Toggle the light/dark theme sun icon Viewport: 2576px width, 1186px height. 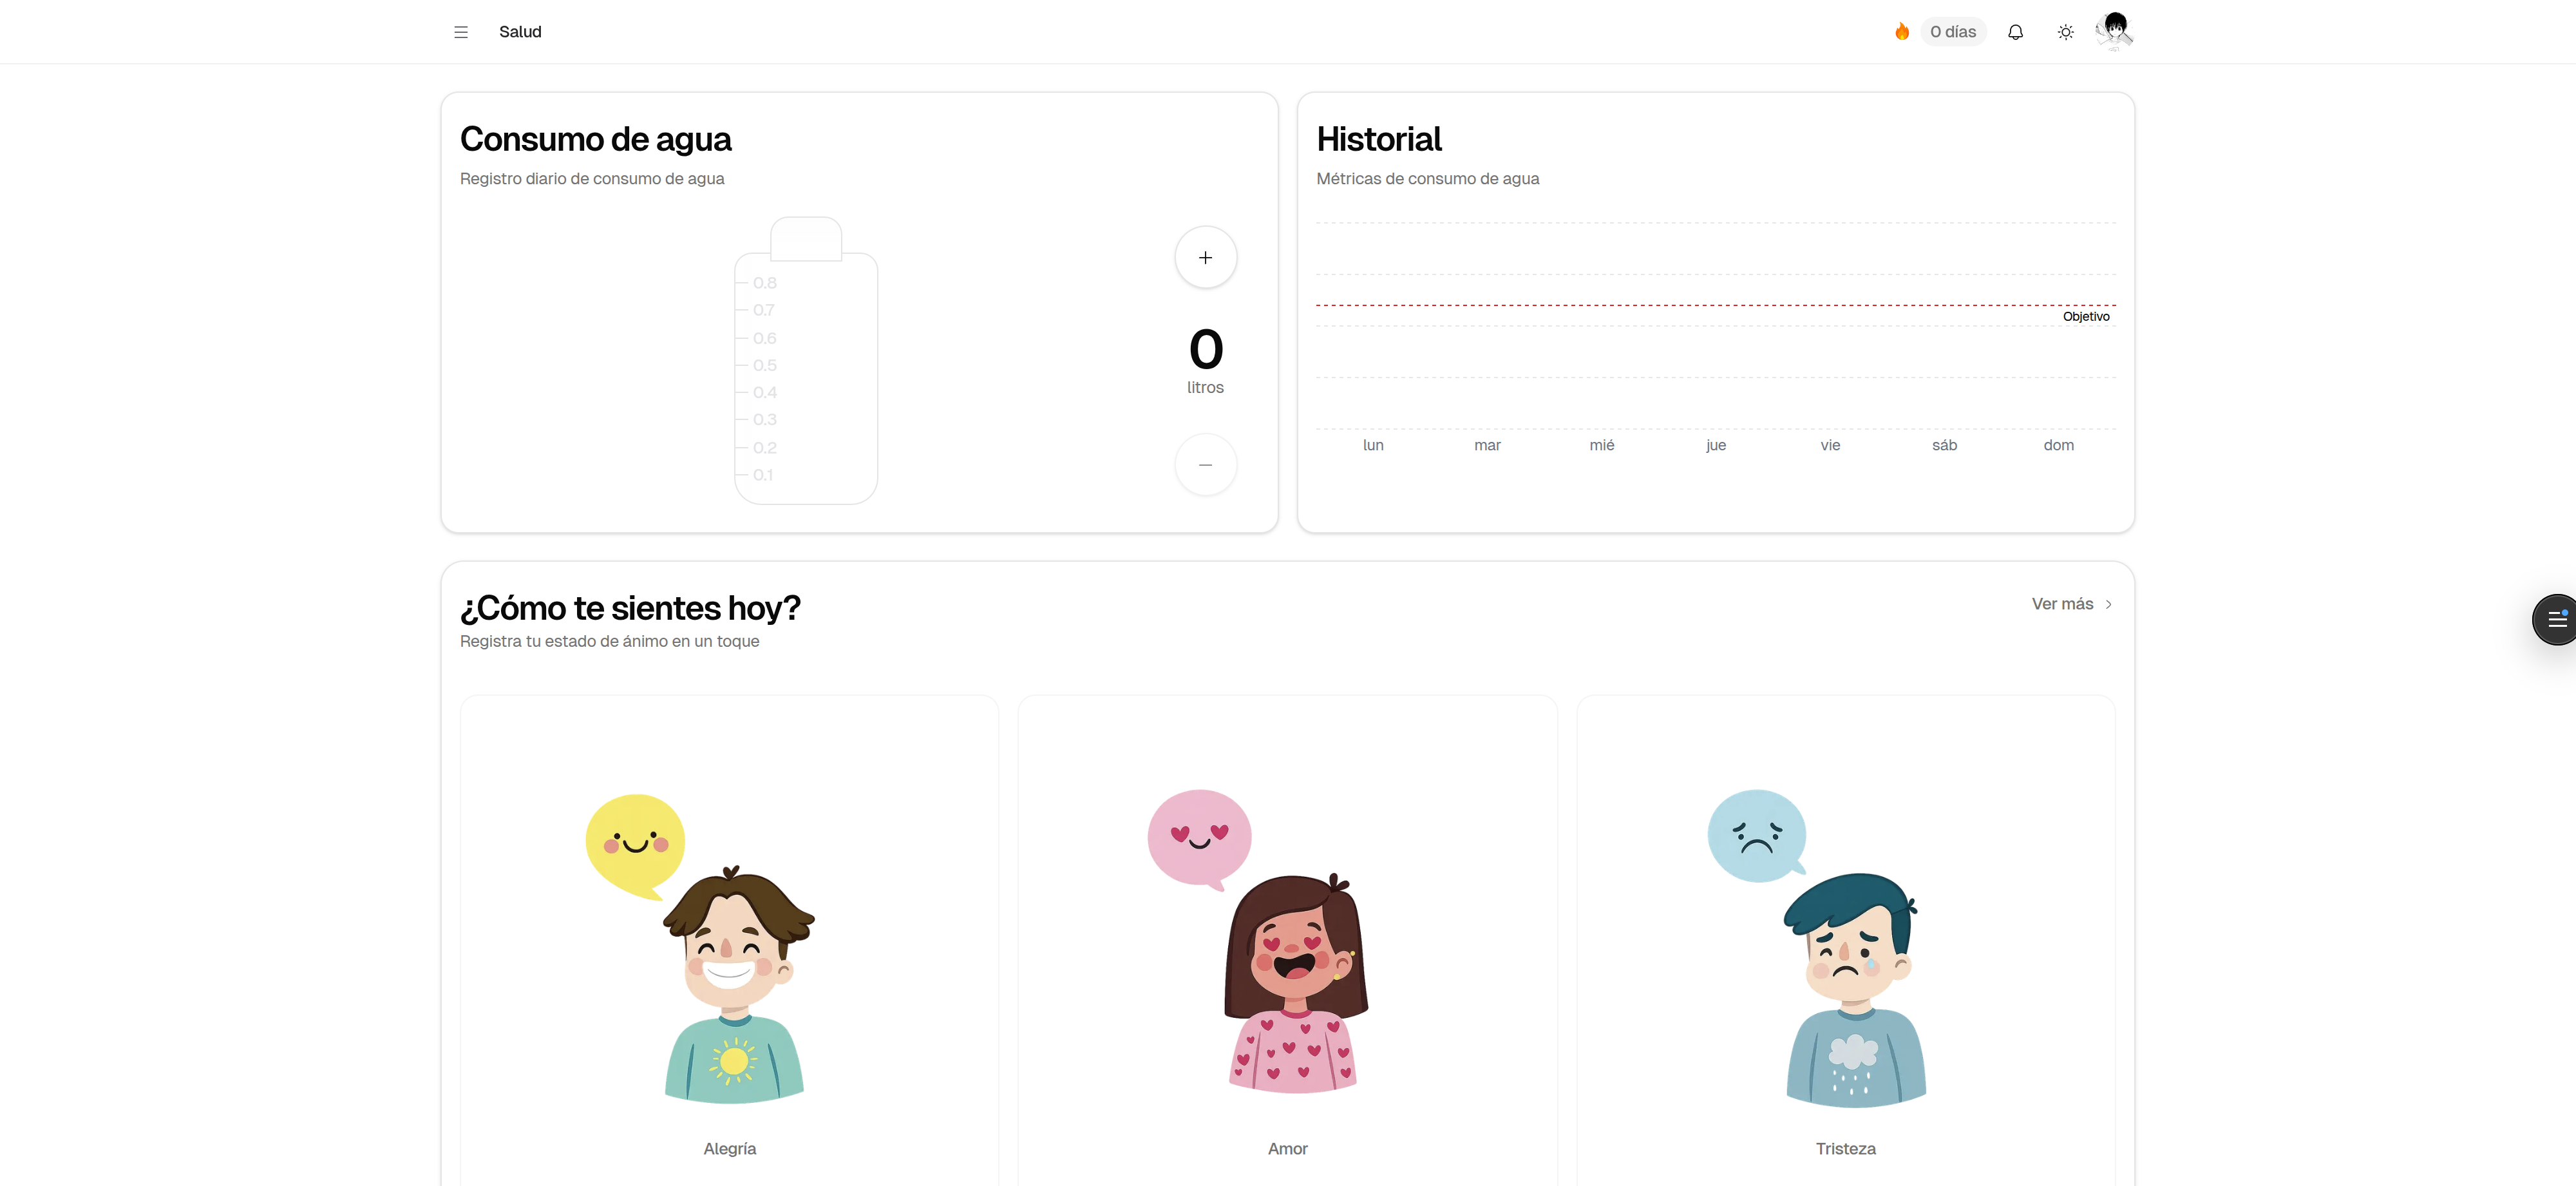pyautogui.click(x=2065, y=32)
